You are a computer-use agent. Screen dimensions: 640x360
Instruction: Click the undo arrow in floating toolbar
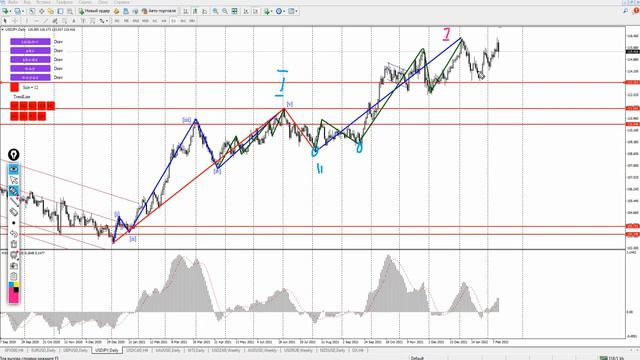[x=14, y=233]
